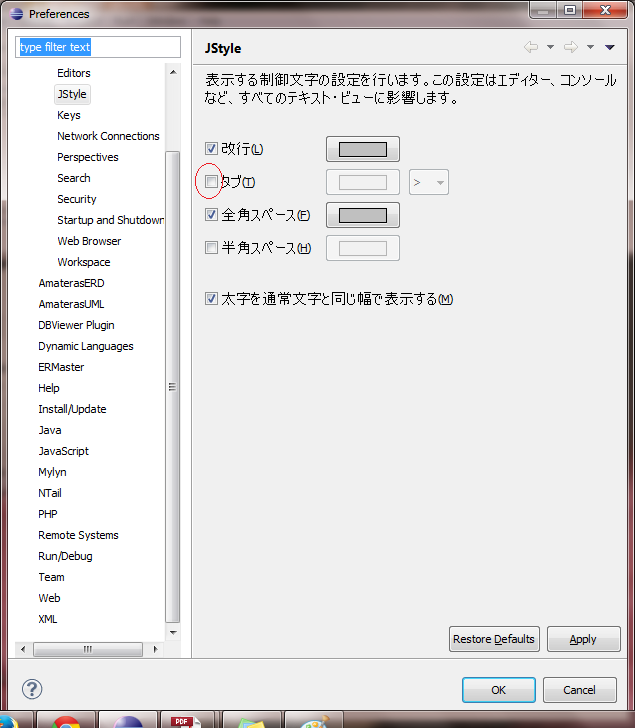635x728 pixels.
Task: Select DBViewer Plugin in the tree
Action: (x=76, y=325)
